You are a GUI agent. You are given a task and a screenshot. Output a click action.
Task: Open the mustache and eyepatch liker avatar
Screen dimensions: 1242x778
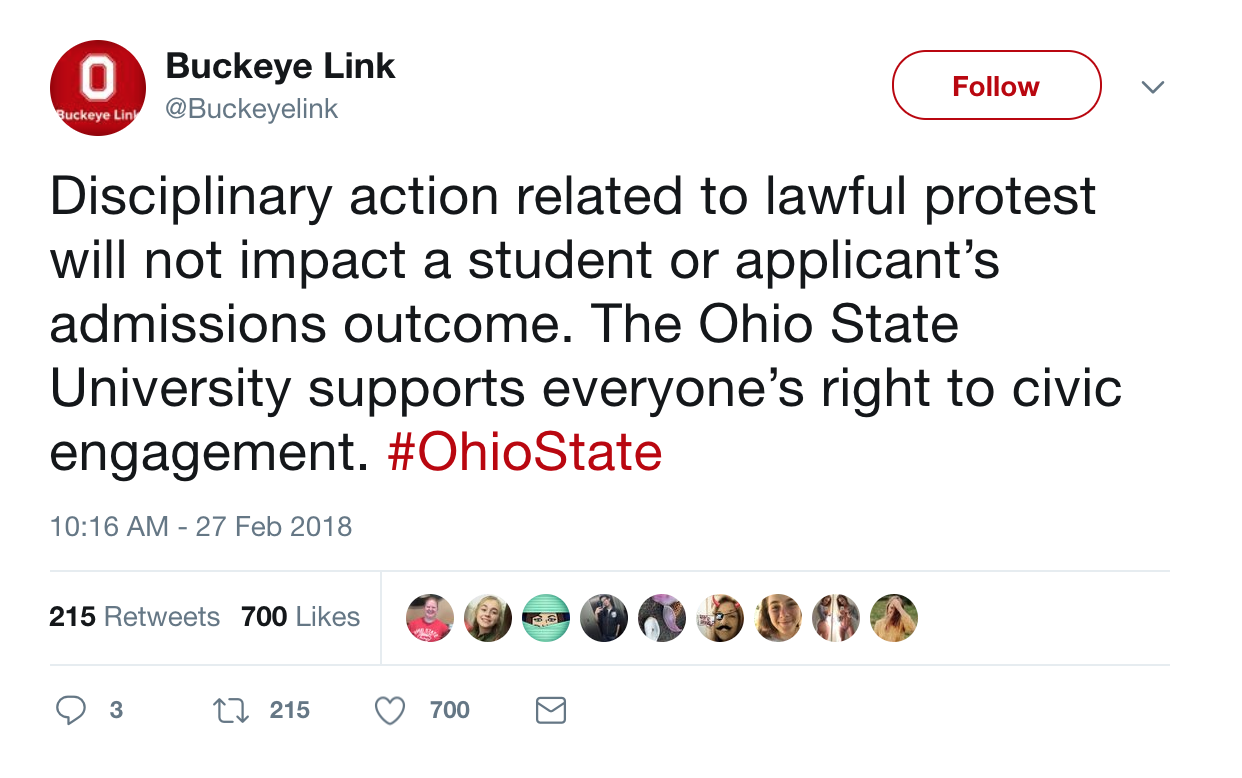pyautogui.click(x=720, y=618)
